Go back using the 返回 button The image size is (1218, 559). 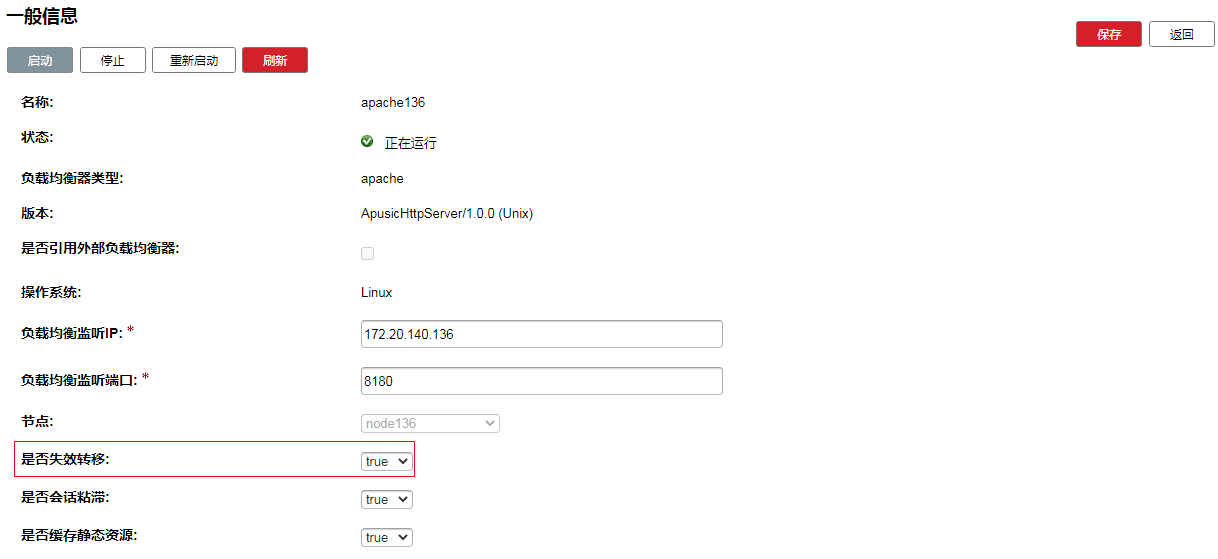coord(1181,34)
